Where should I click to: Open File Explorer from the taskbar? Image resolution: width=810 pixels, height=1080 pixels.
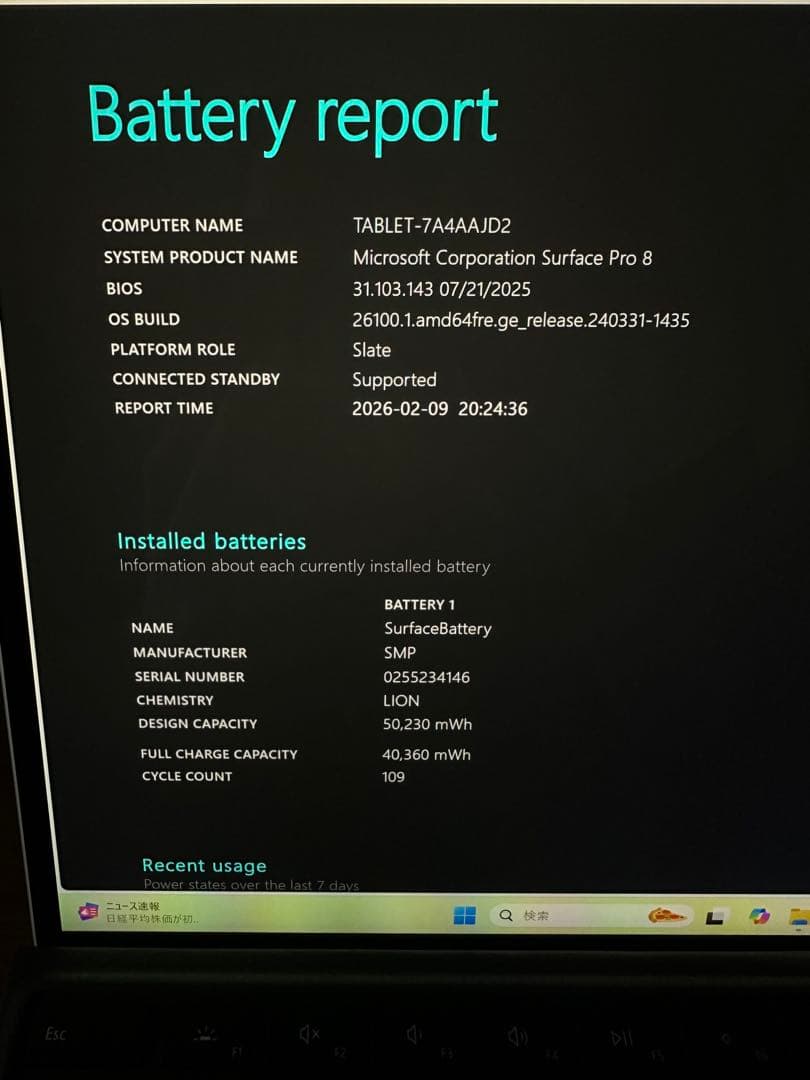[795, 915]
